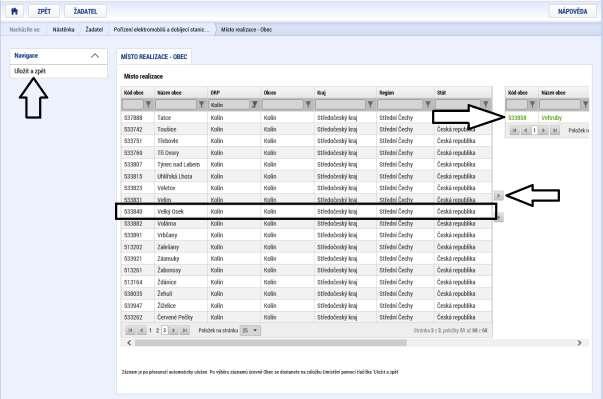Click filter icon of Kraj column
This screenshot has width=603, height=399.
(x=370, y=104)
